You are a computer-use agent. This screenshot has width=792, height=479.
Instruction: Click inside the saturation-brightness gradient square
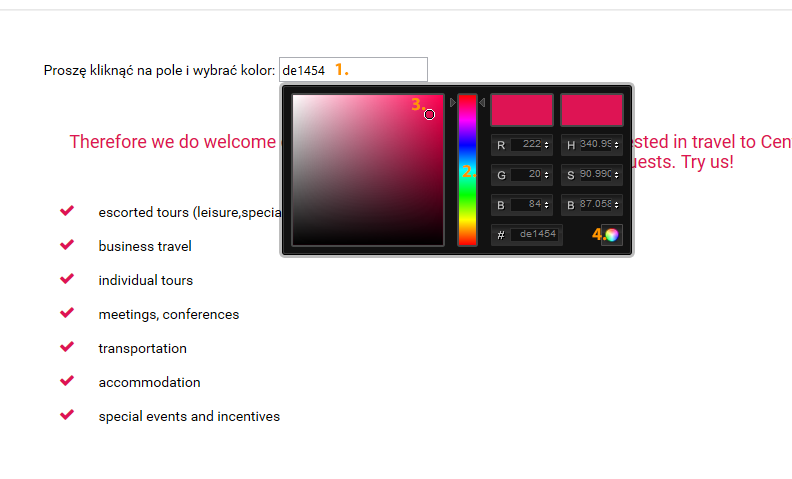[368, 170]
